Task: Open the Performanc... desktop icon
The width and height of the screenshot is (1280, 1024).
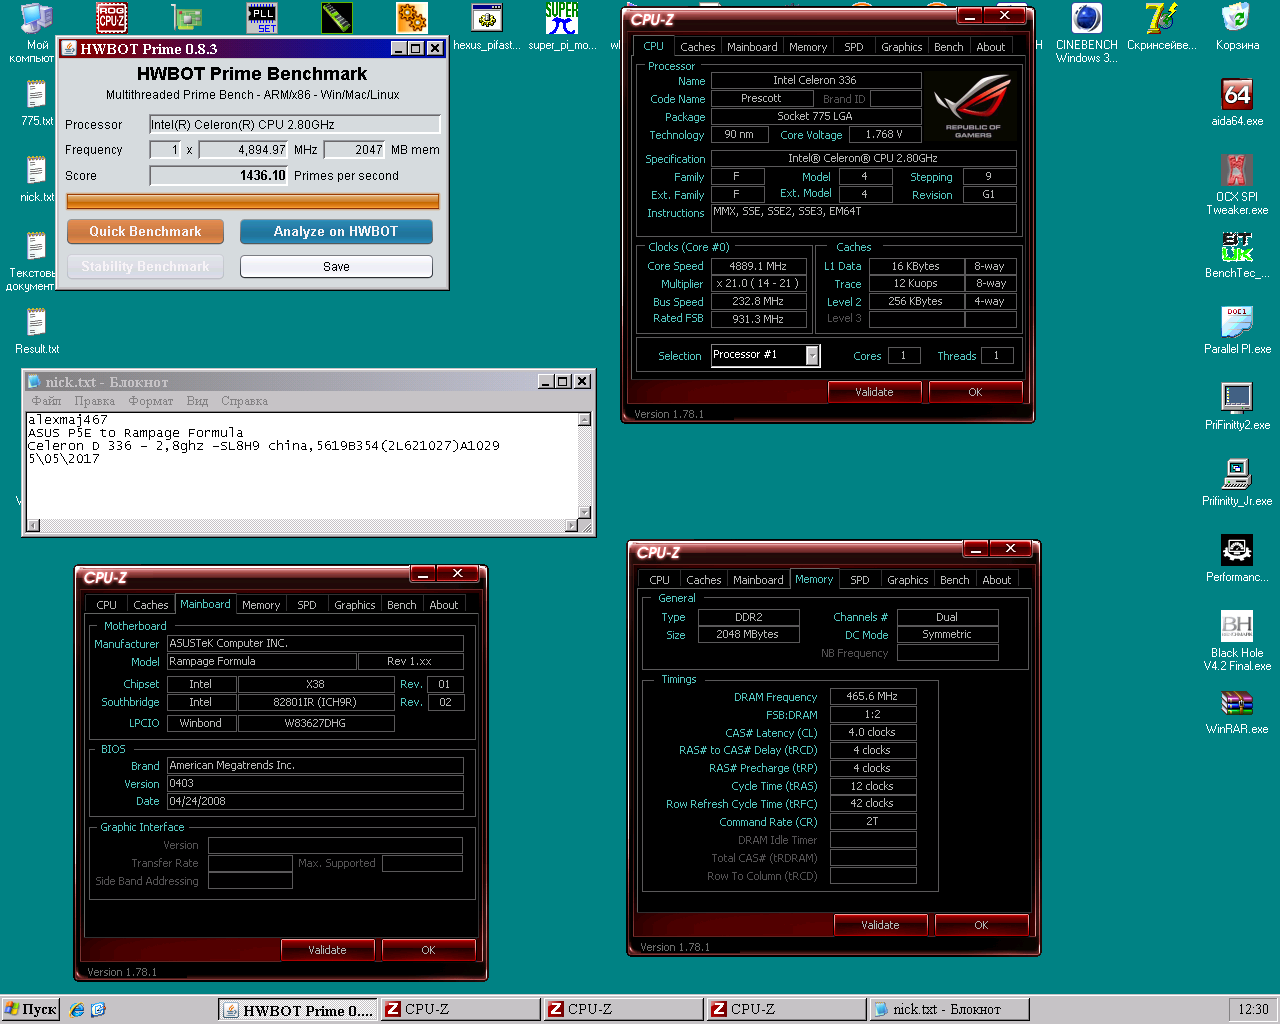Action: (1237, 559)
